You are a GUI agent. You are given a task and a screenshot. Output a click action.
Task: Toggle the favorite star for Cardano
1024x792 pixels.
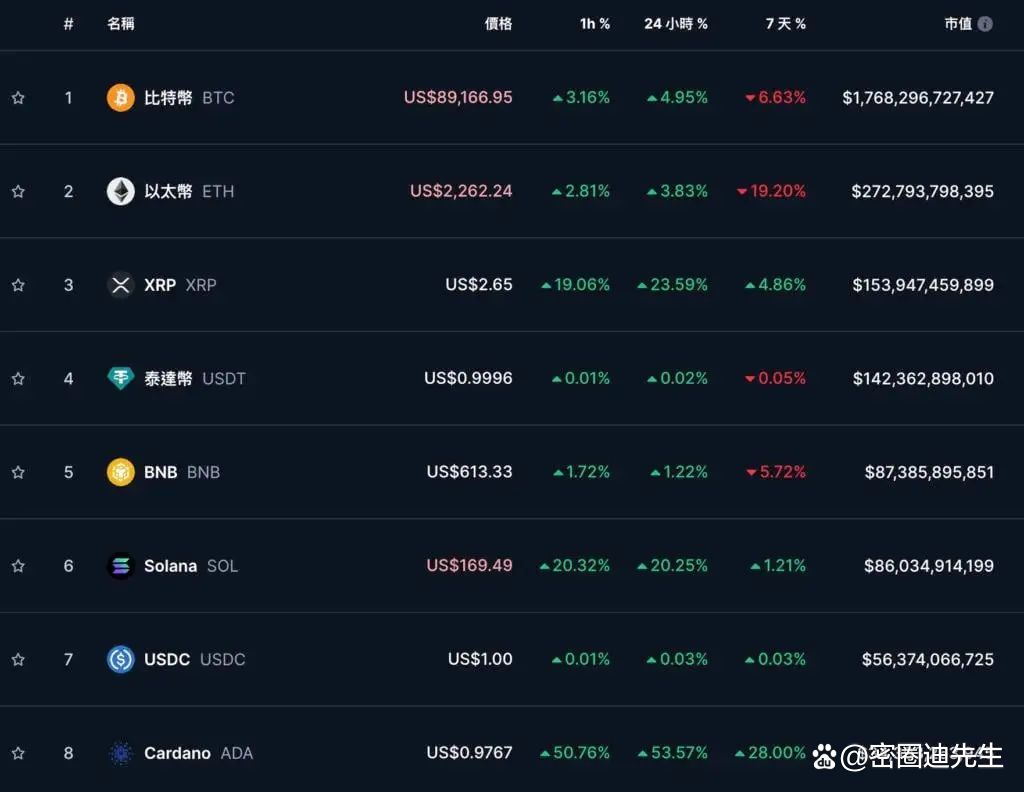pyautogui.click(x=17, y=753)
